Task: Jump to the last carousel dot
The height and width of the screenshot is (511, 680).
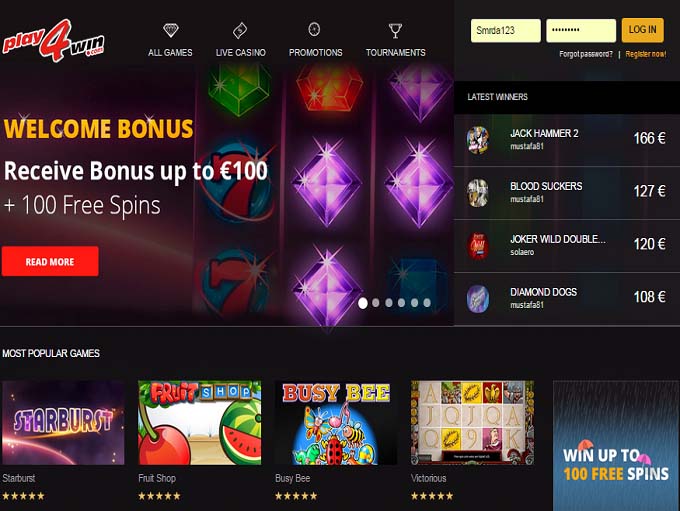Action: tap(427, 303)
